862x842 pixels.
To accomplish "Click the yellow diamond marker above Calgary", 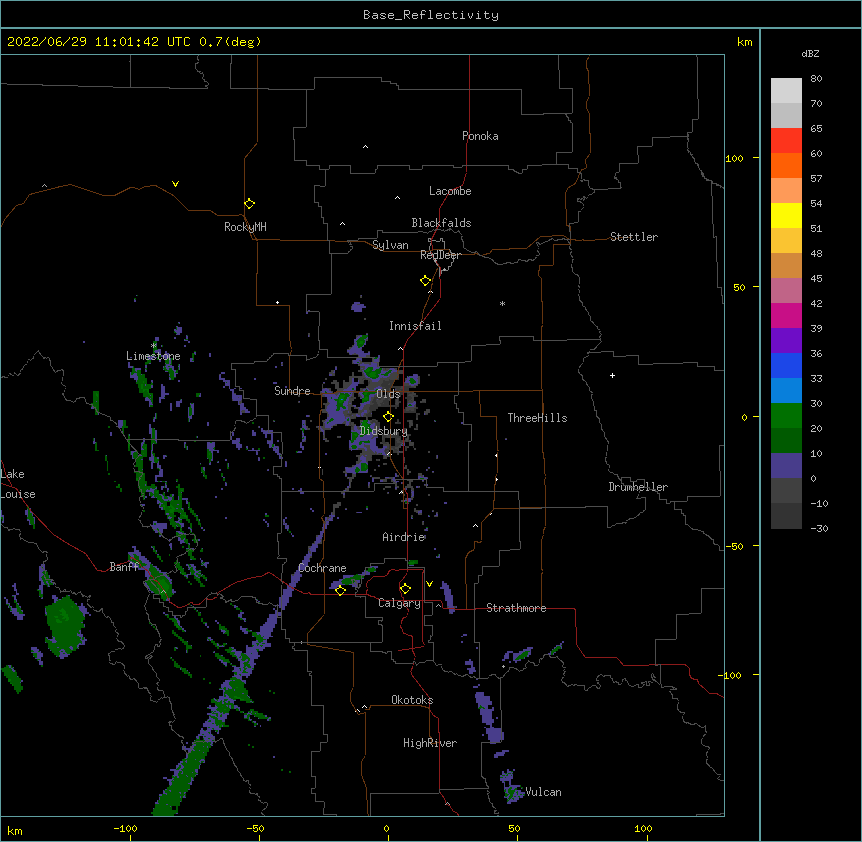I will pyautogui.click(x=405, y=589).
